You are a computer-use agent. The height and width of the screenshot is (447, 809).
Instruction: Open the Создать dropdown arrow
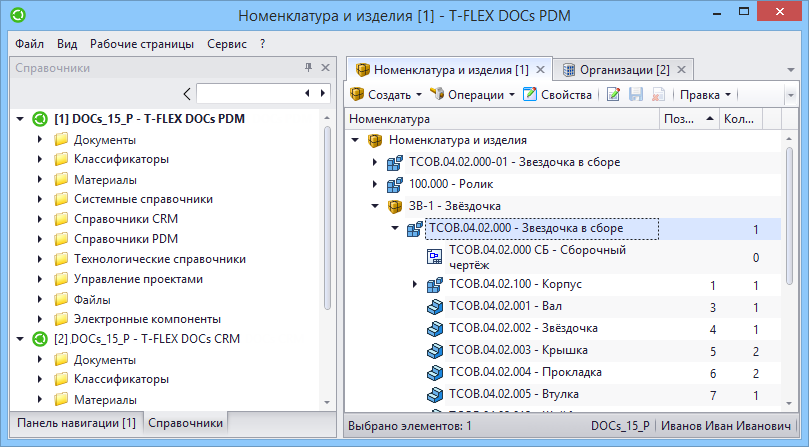pos(419,95)
